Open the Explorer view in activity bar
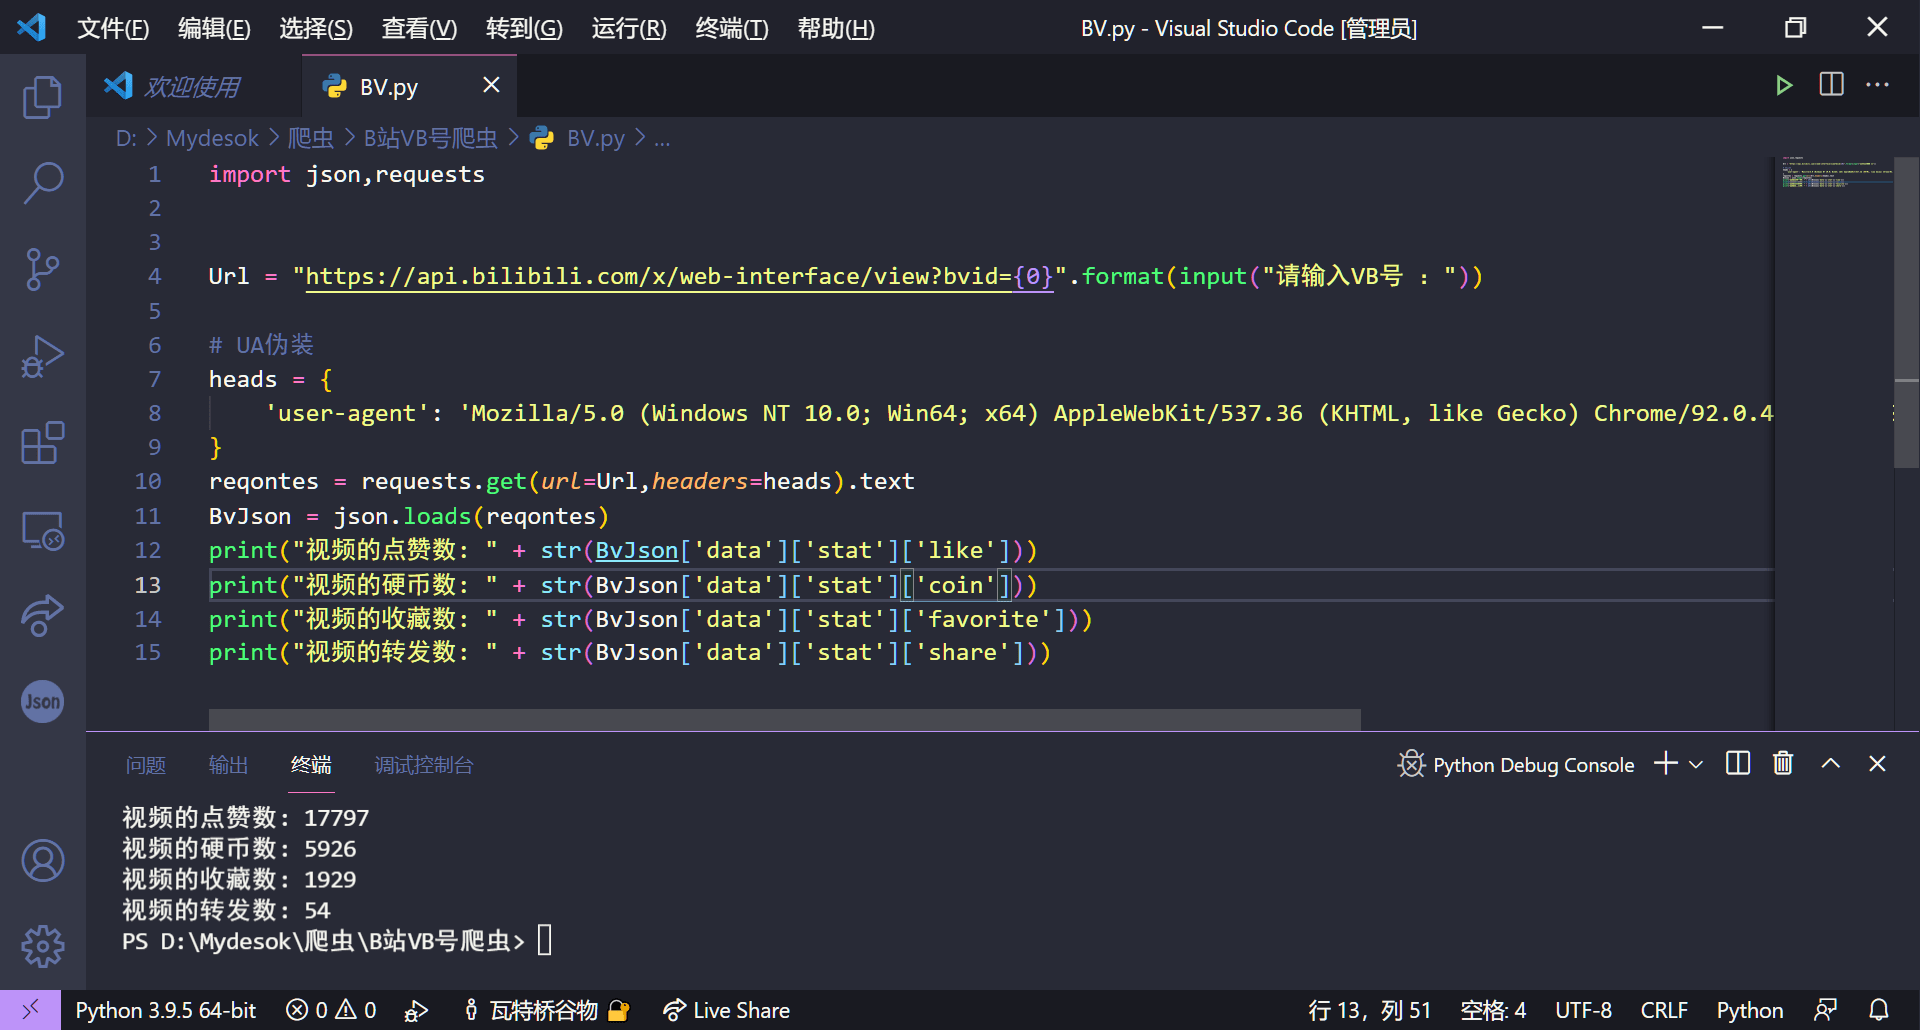Screen dimensions: 1920x1030 tap(42, 97)
